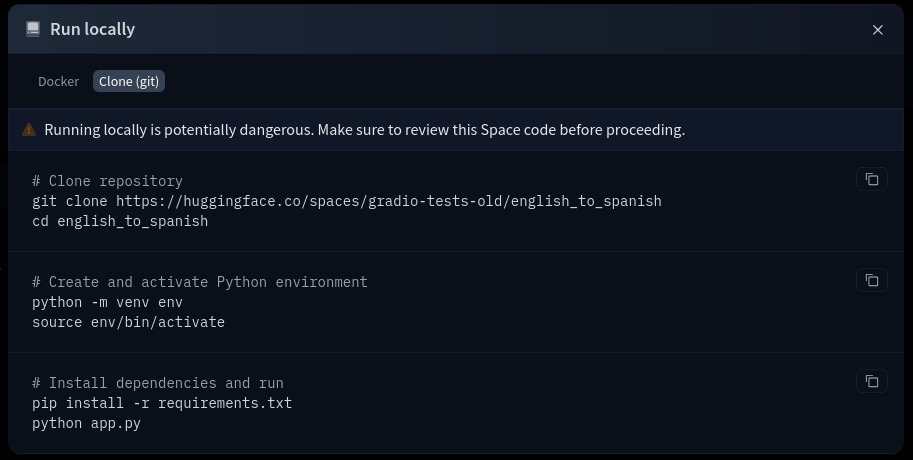
Task: Click the 'Running locally is potentially dangerous' warning text
Action: [364, 130]
